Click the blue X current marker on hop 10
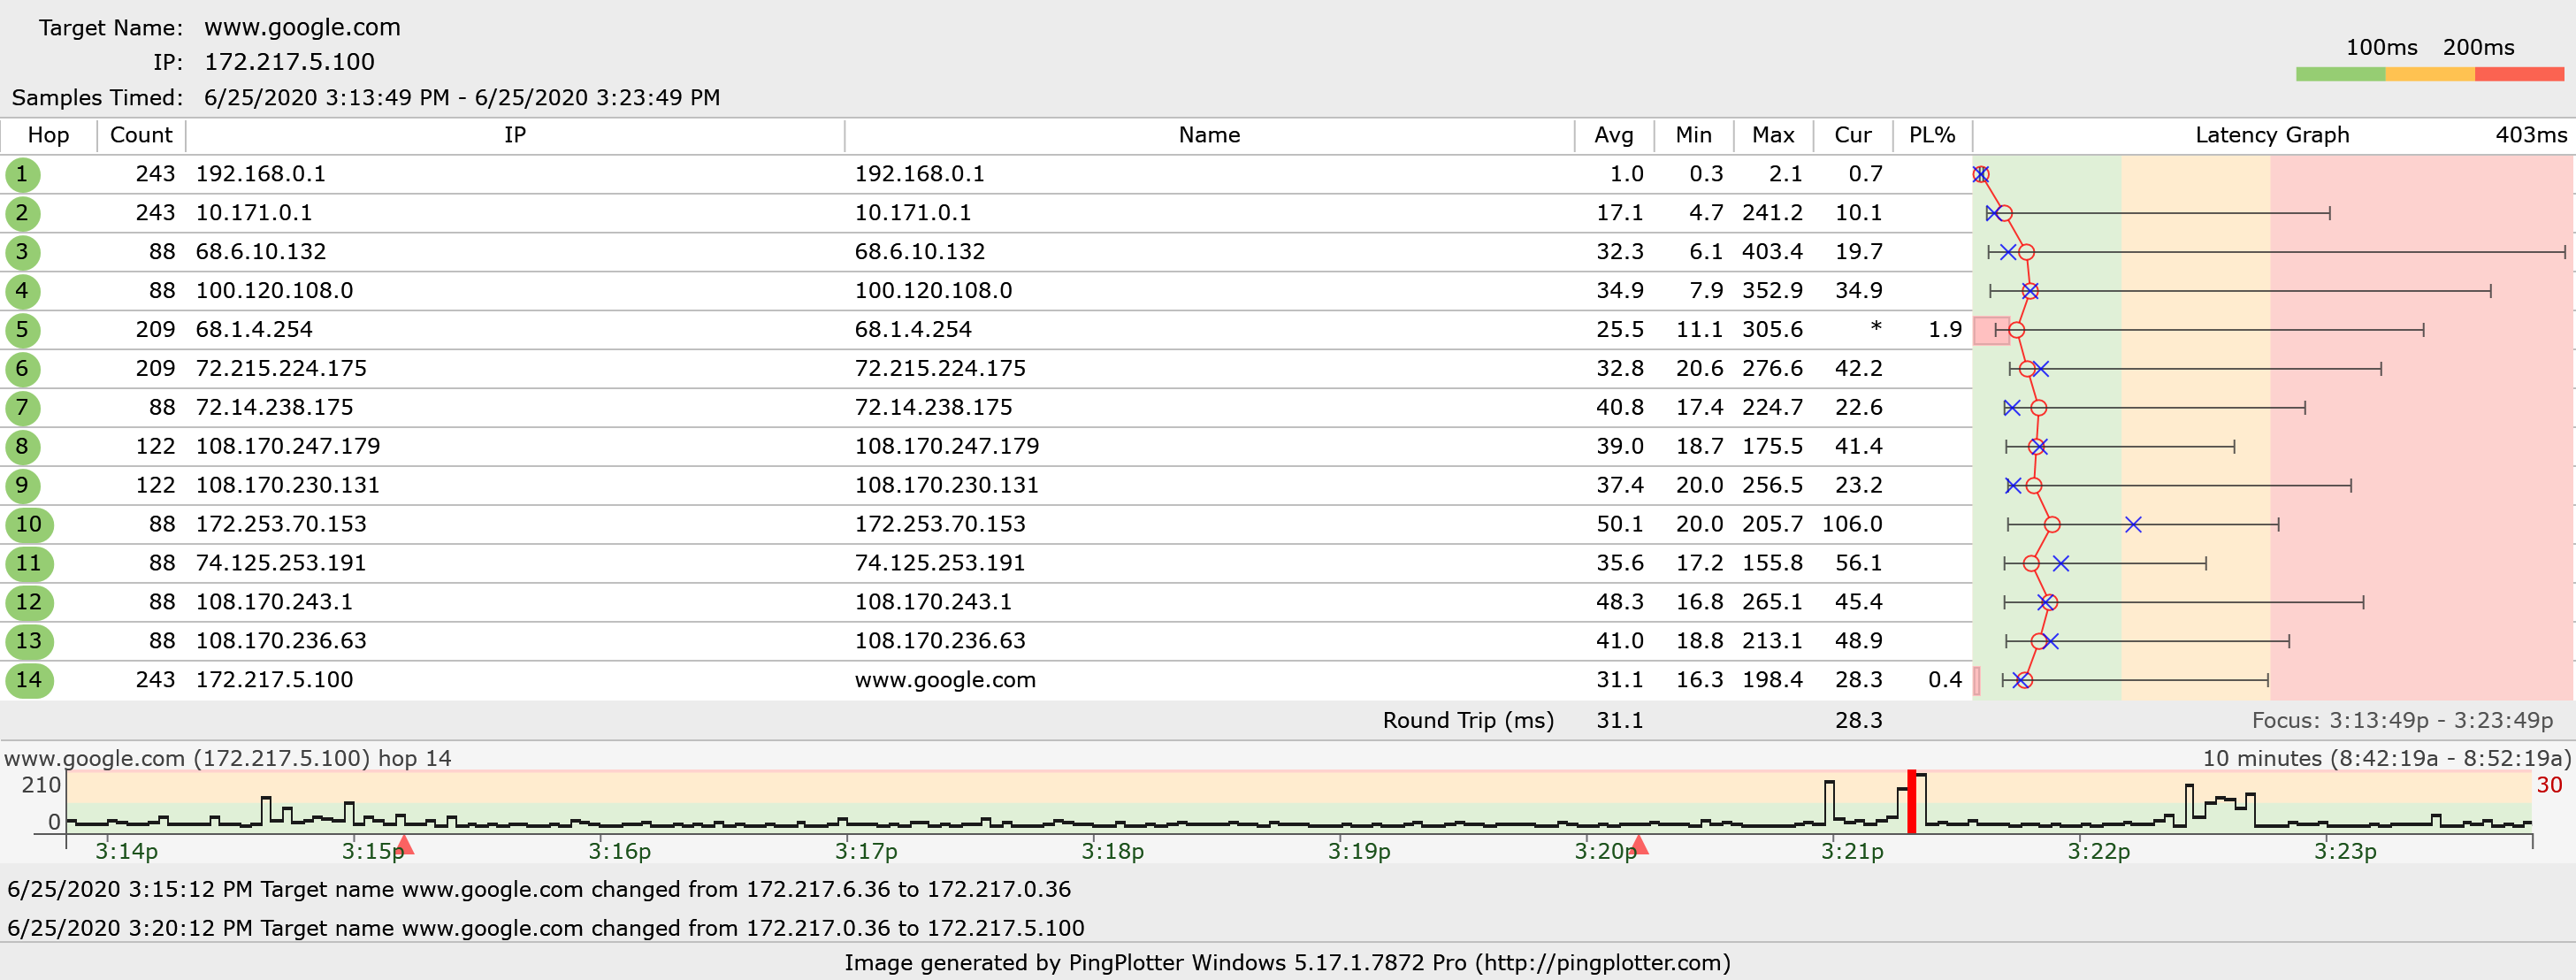The height and width of the screenshot is (980, 2576). 2133,525
